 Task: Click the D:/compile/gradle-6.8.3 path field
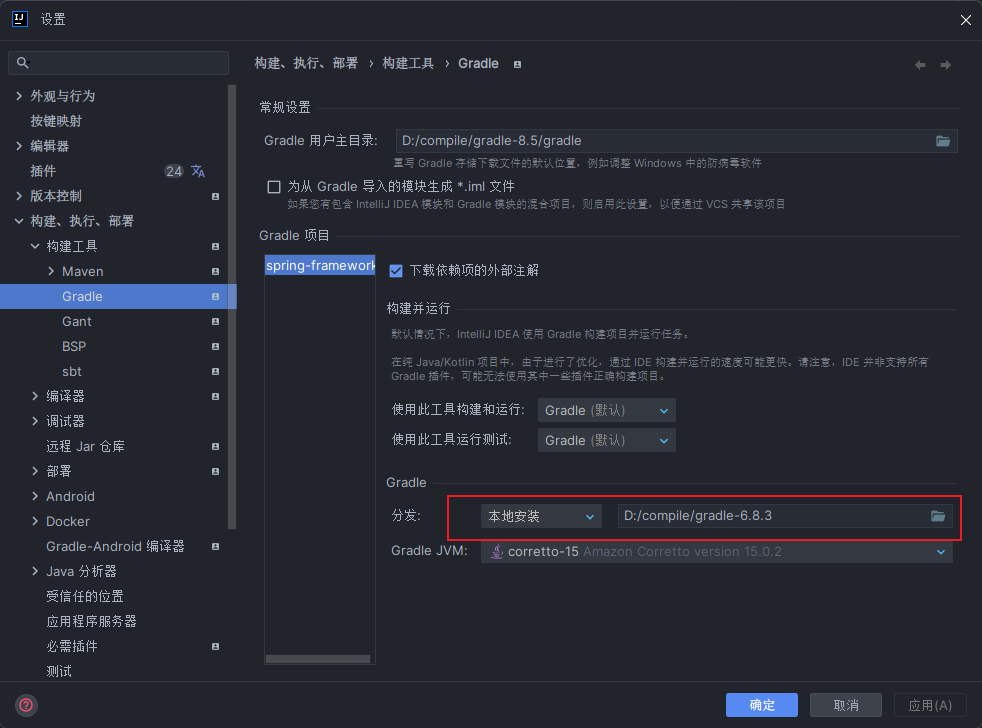click(x=785, y=516)
